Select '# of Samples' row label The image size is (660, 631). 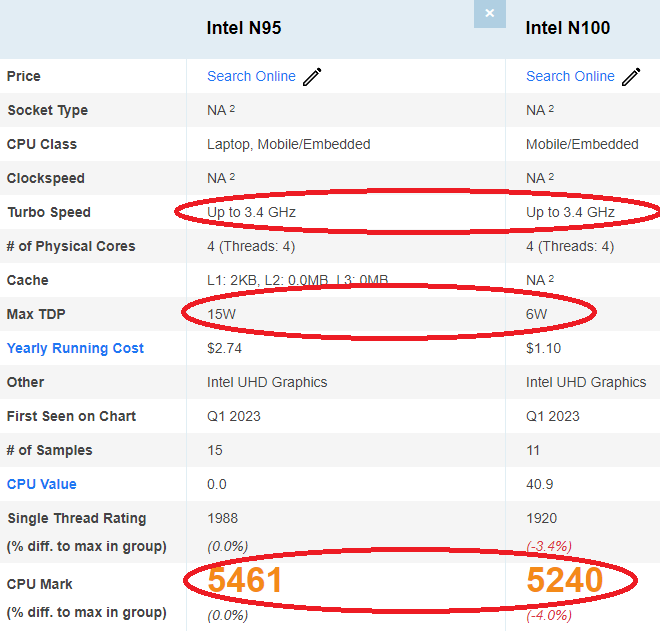click(x=49, y=450)
